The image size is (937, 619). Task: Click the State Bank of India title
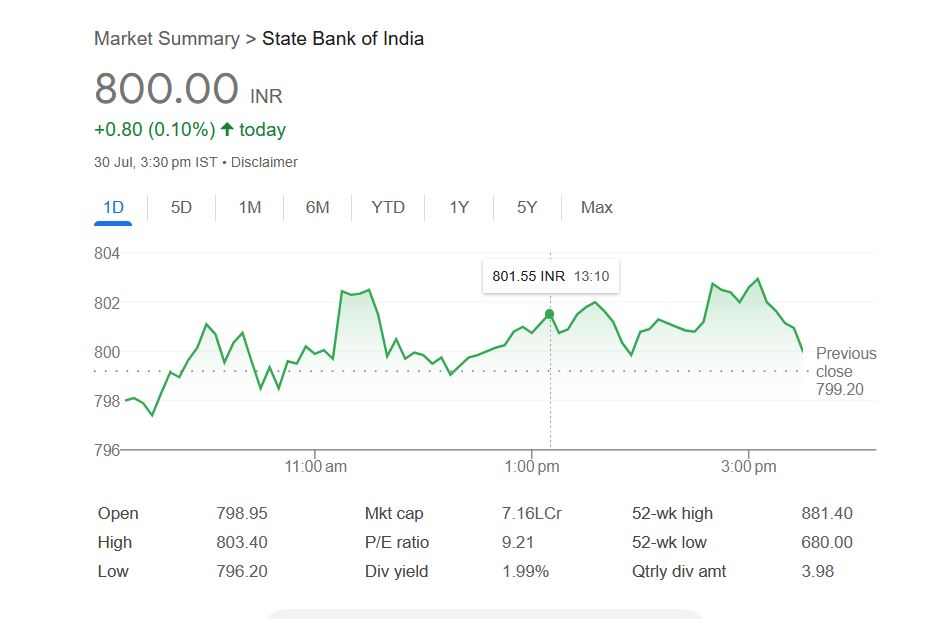[x=343, y=39]
